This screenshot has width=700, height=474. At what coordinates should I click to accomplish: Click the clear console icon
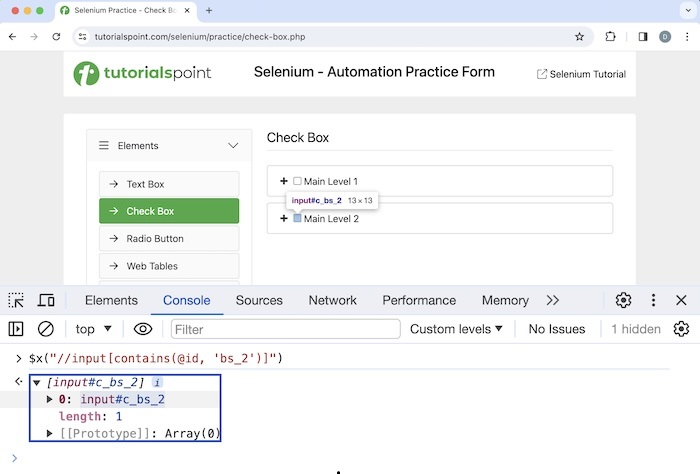pos(46,329)
